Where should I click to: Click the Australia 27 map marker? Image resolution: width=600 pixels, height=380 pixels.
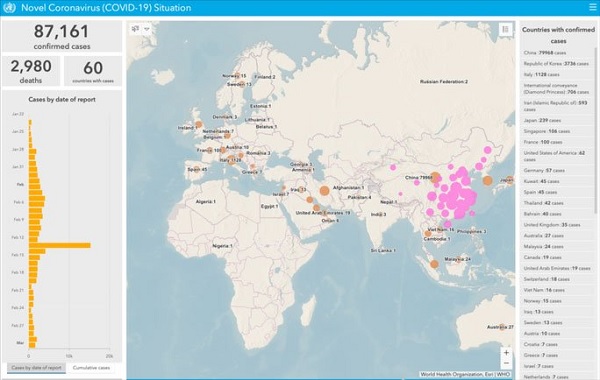502,327
